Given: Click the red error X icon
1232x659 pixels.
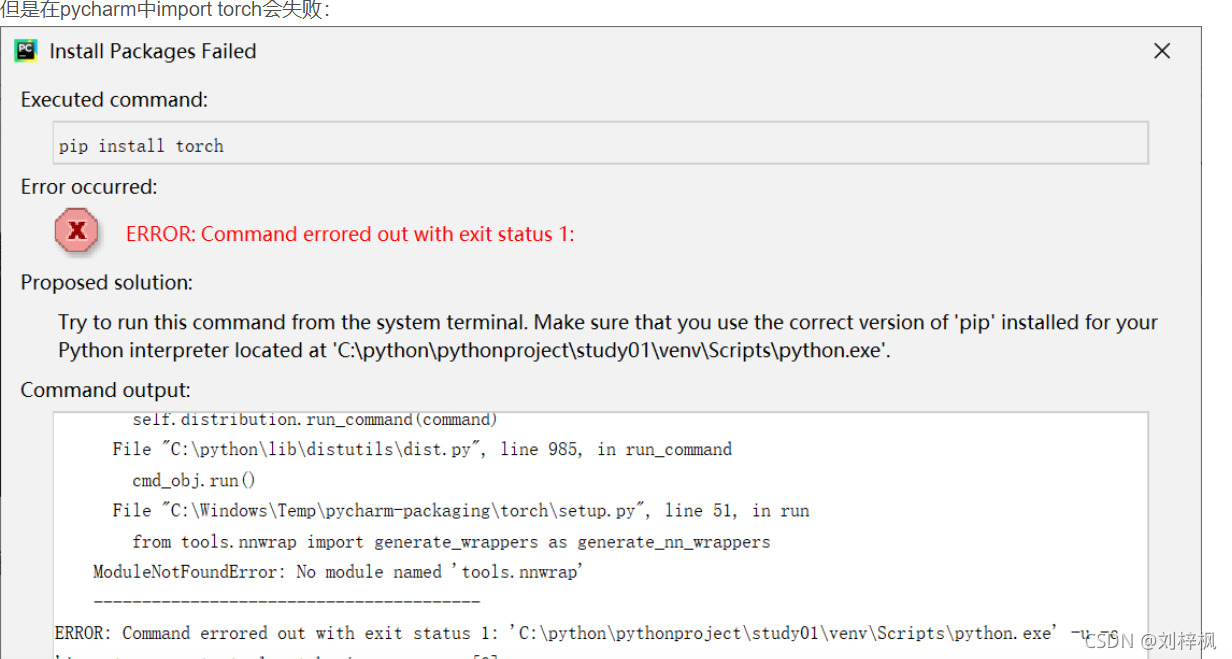Looking at the screenshot, I should (76, 233).
